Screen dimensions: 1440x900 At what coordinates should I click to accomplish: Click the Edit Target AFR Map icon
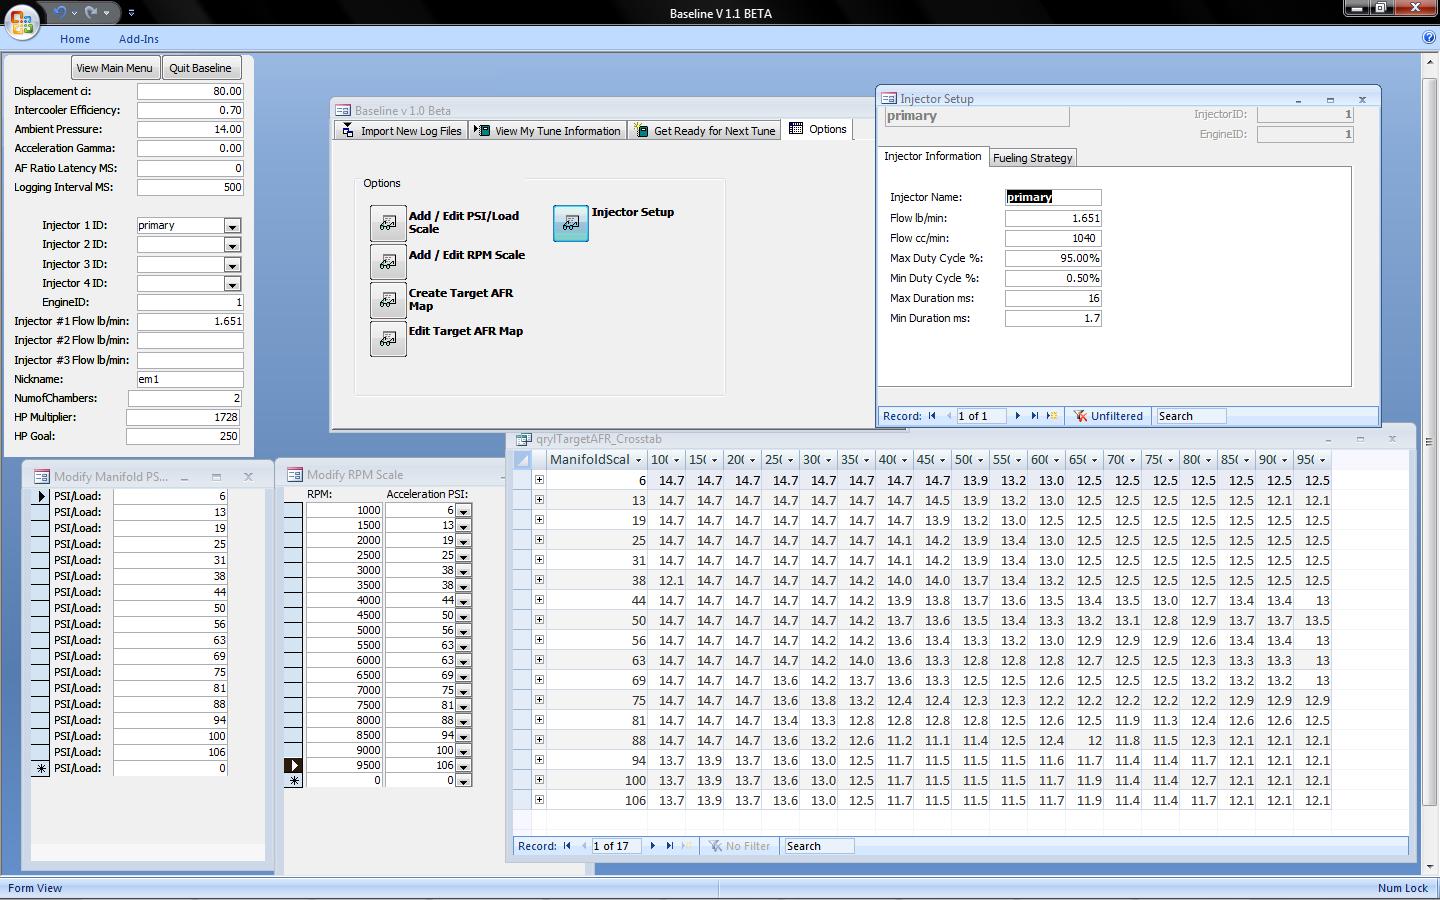[388, 339]
